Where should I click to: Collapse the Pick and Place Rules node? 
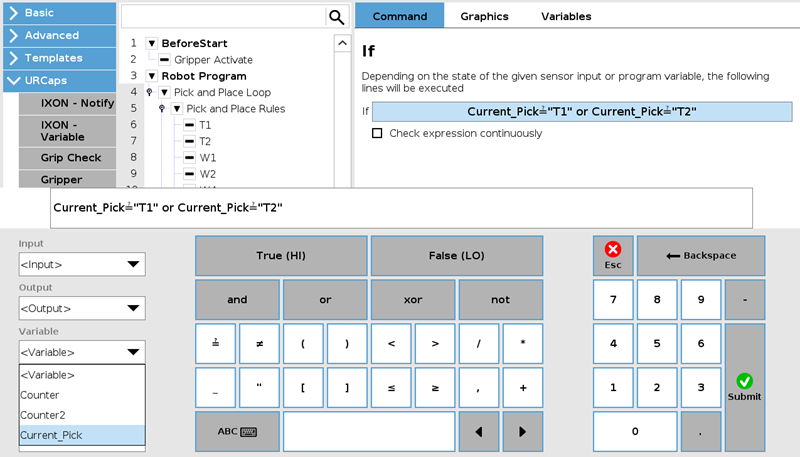click(x=177, y=109)
